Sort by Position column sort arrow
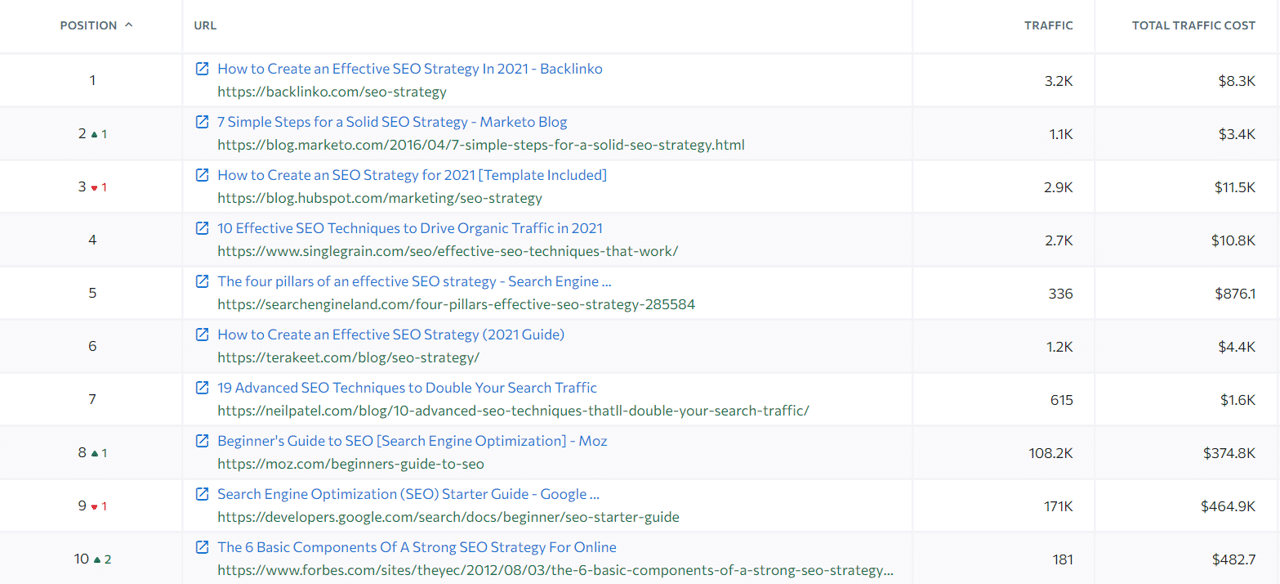The height and width of the screenshot is (584, 1280). (x=128, y=25)
